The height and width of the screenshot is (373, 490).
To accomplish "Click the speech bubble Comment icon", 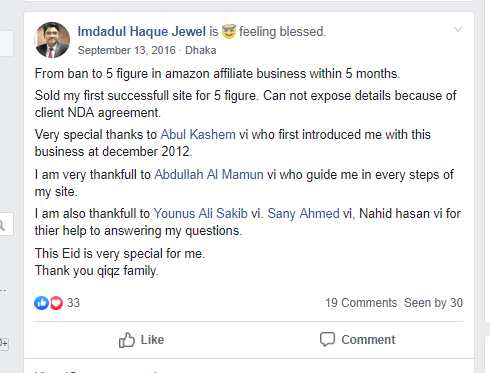I will pos(327,339).
